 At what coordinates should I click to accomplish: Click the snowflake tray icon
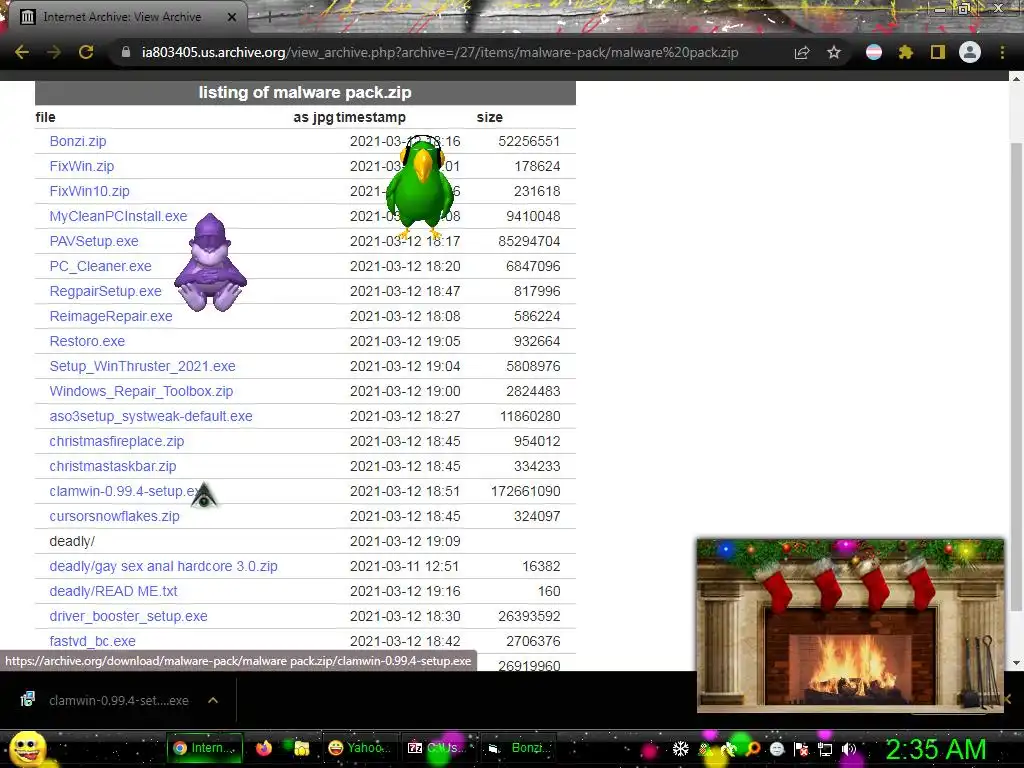pyautogui.click(x=680, y=748)
